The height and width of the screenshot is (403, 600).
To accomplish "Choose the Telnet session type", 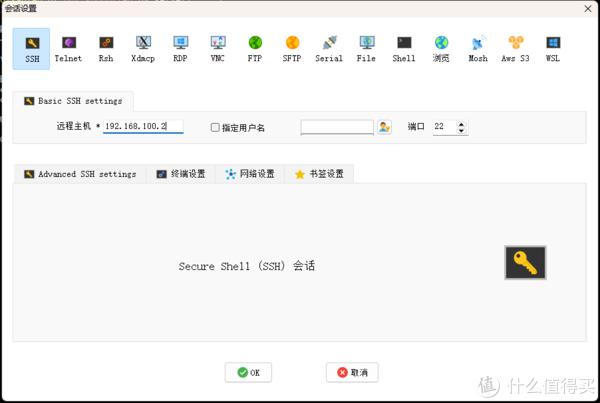I will coord(68,49).
